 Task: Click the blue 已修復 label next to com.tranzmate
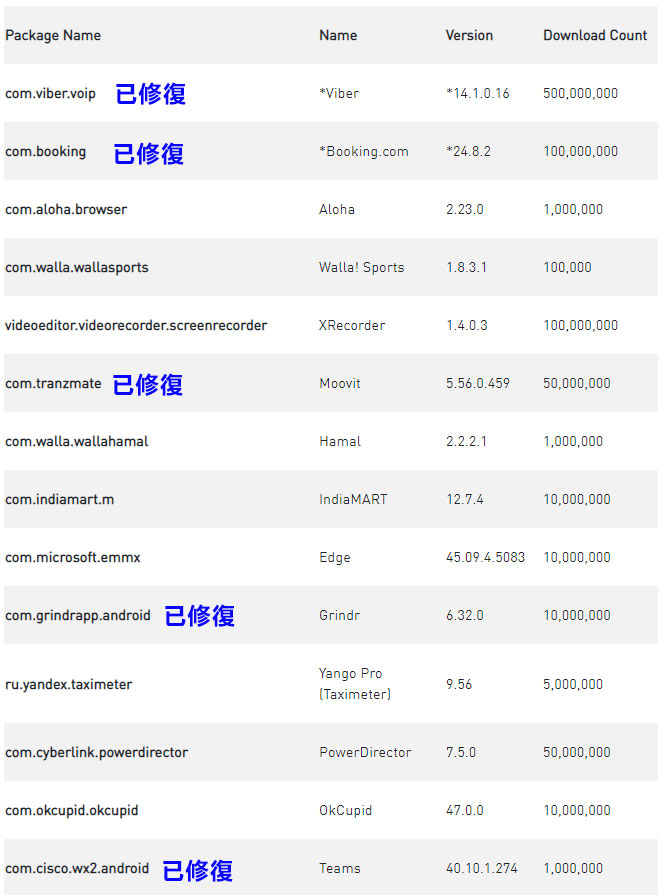pyautogui.click(x=148, y=384)
